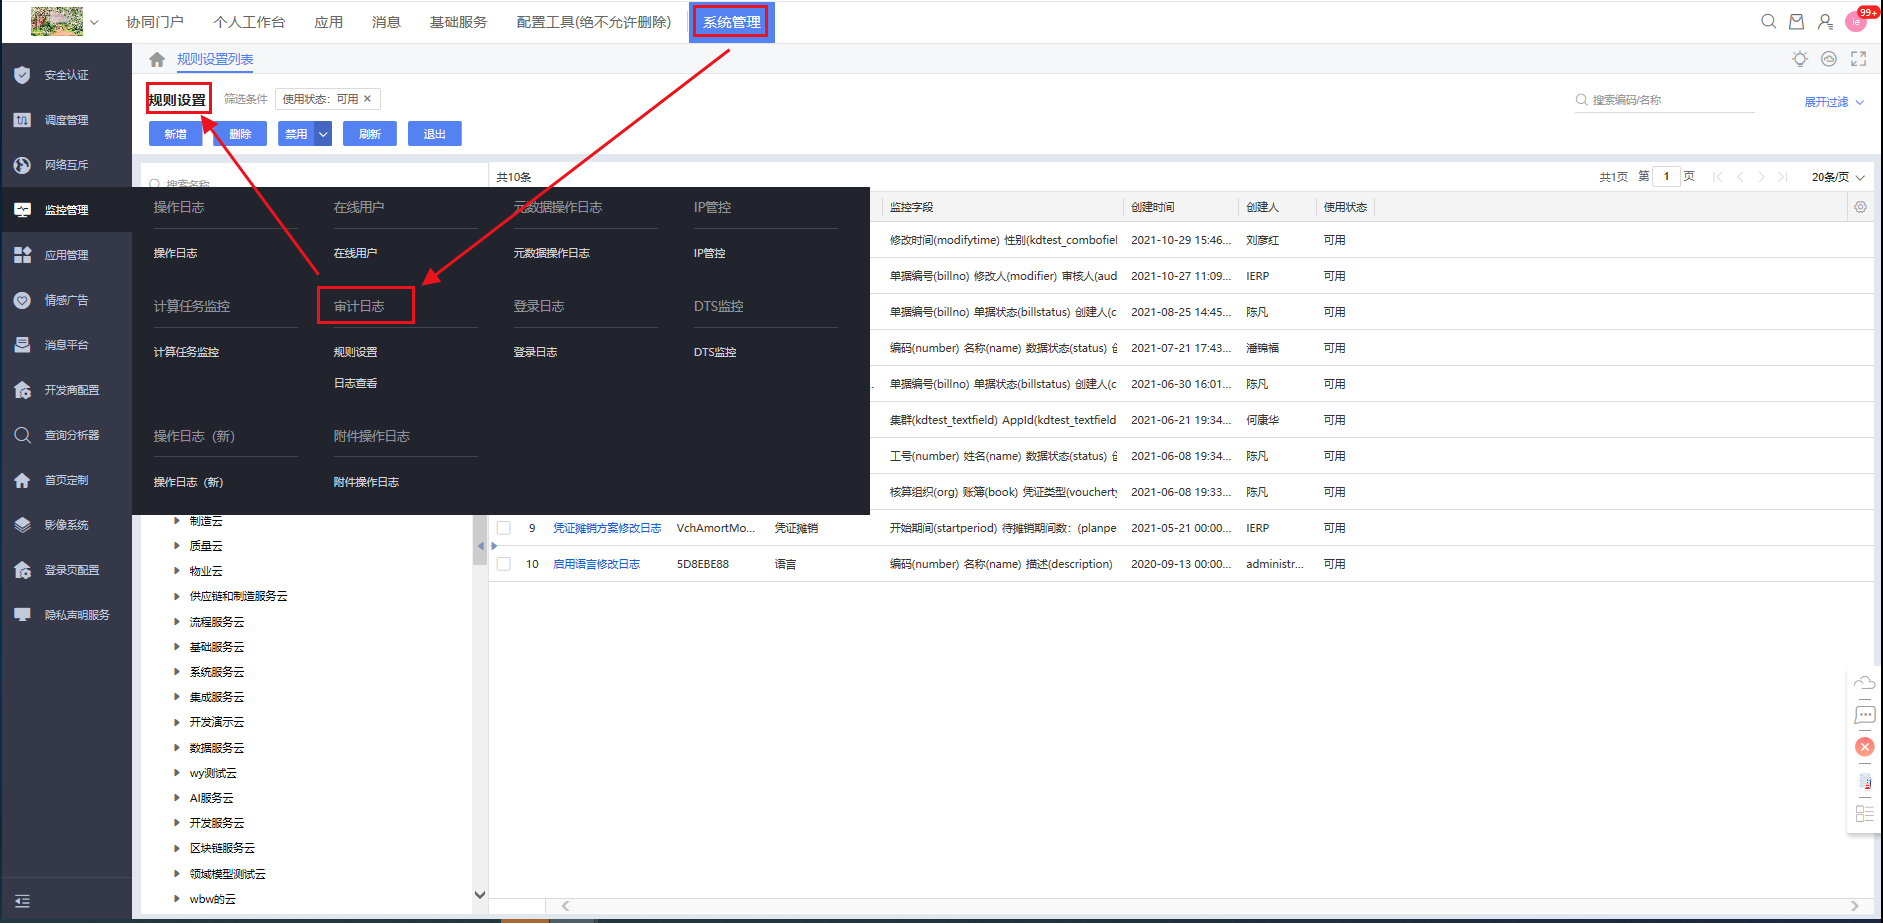This screenshot has width=1883, height=923.
Task: Collapse the left sidebar menu icon
Action: [22, 901]
